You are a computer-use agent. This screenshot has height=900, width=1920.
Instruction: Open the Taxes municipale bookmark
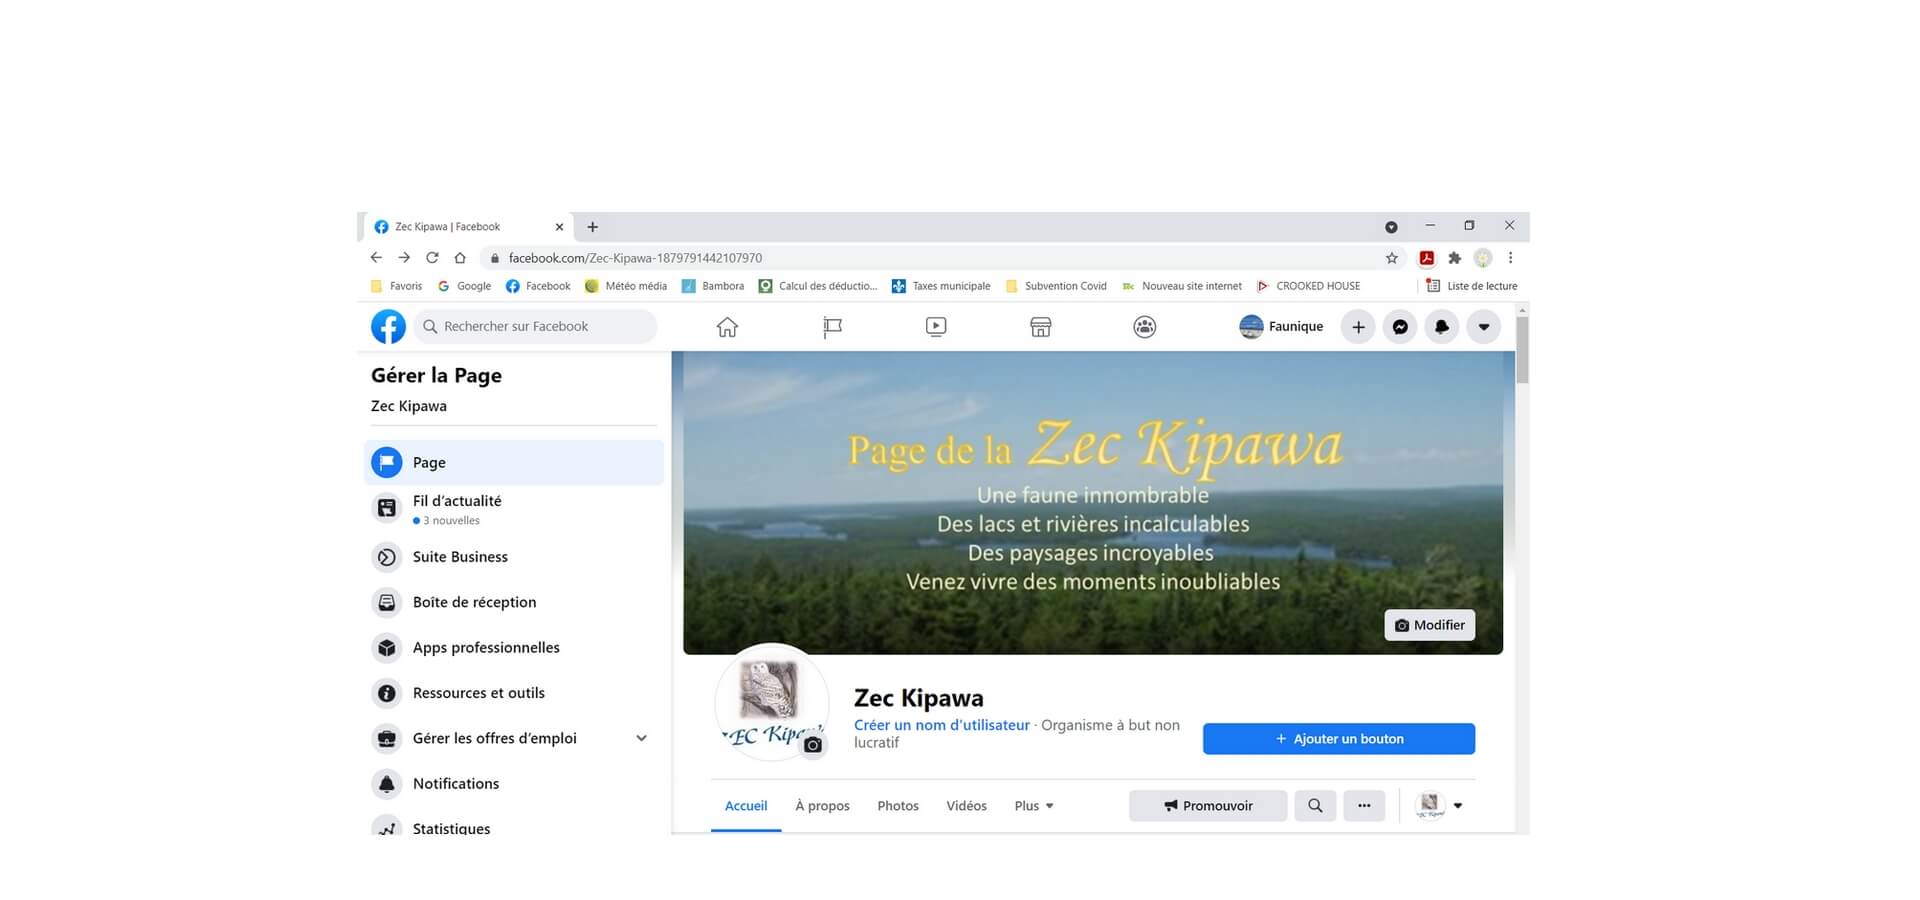coord(941,286)
